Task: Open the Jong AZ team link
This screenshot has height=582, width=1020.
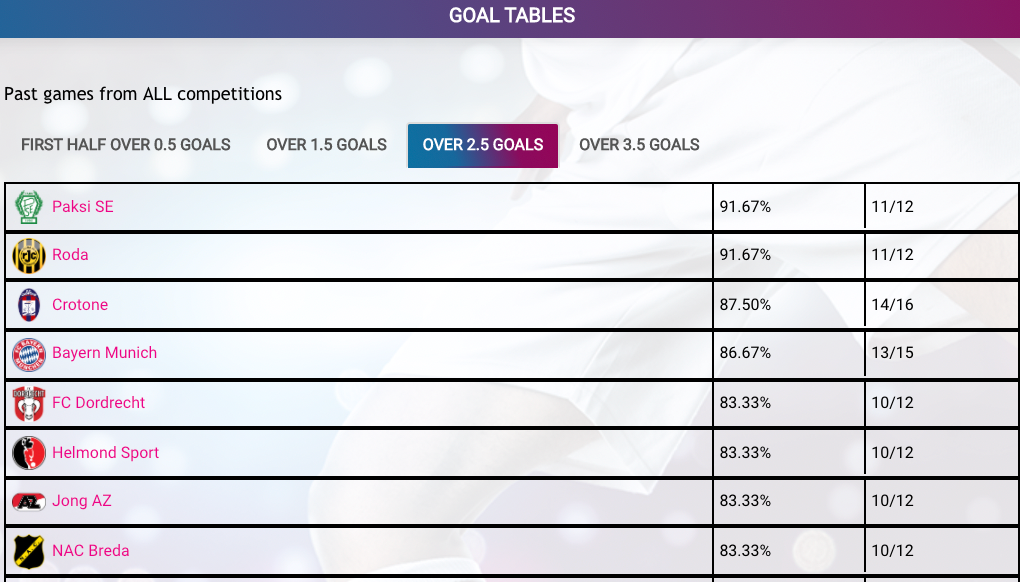Action: tap(82, 501)
